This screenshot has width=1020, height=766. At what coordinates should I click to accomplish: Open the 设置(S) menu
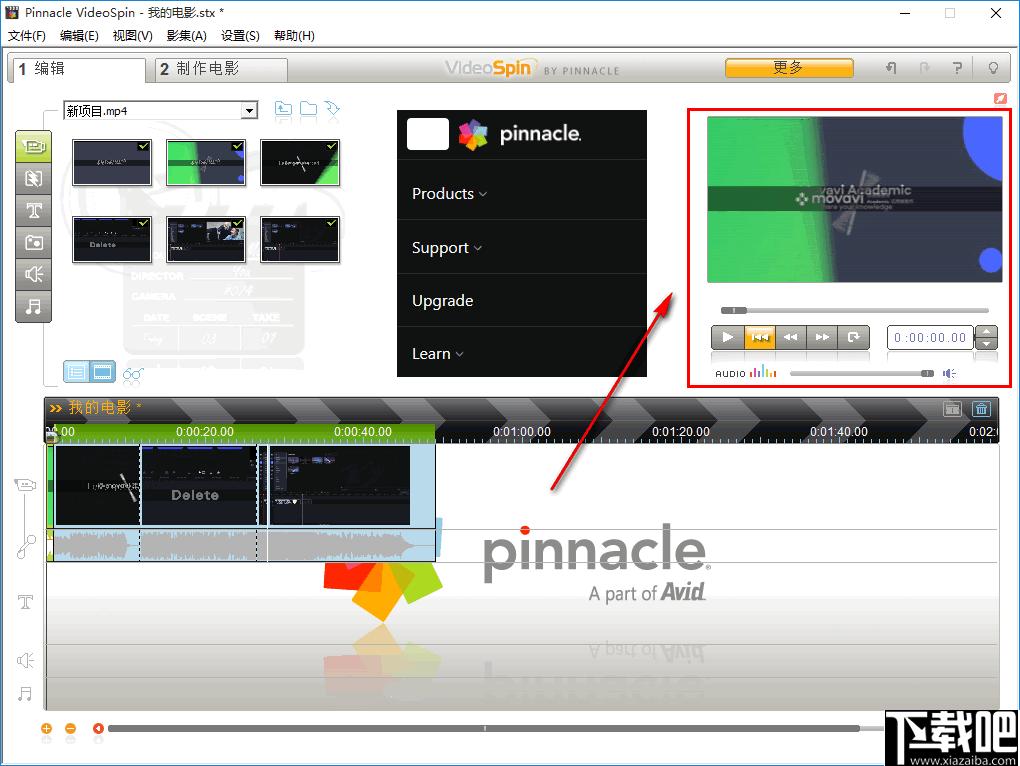[240, 36]
